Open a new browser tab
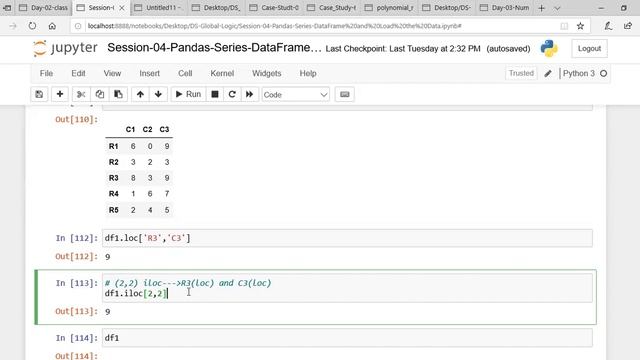 [542, 8]
